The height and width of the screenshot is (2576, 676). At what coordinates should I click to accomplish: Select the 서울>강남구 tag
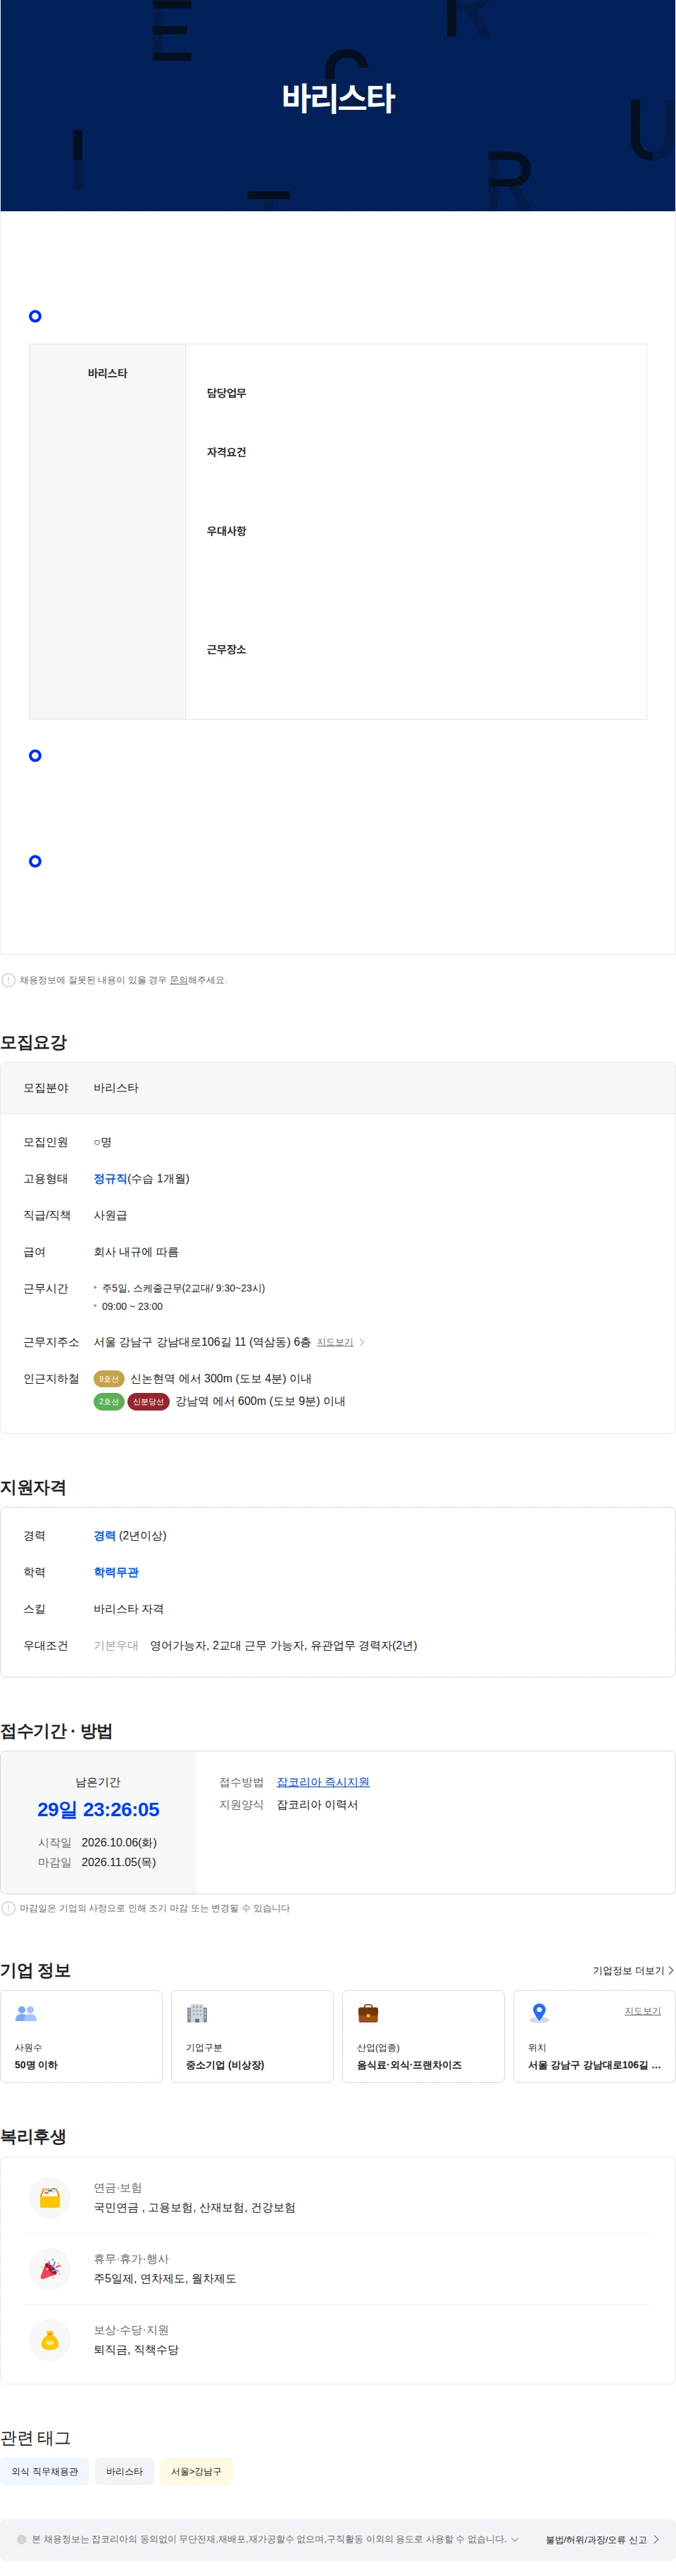[196, 2471]
